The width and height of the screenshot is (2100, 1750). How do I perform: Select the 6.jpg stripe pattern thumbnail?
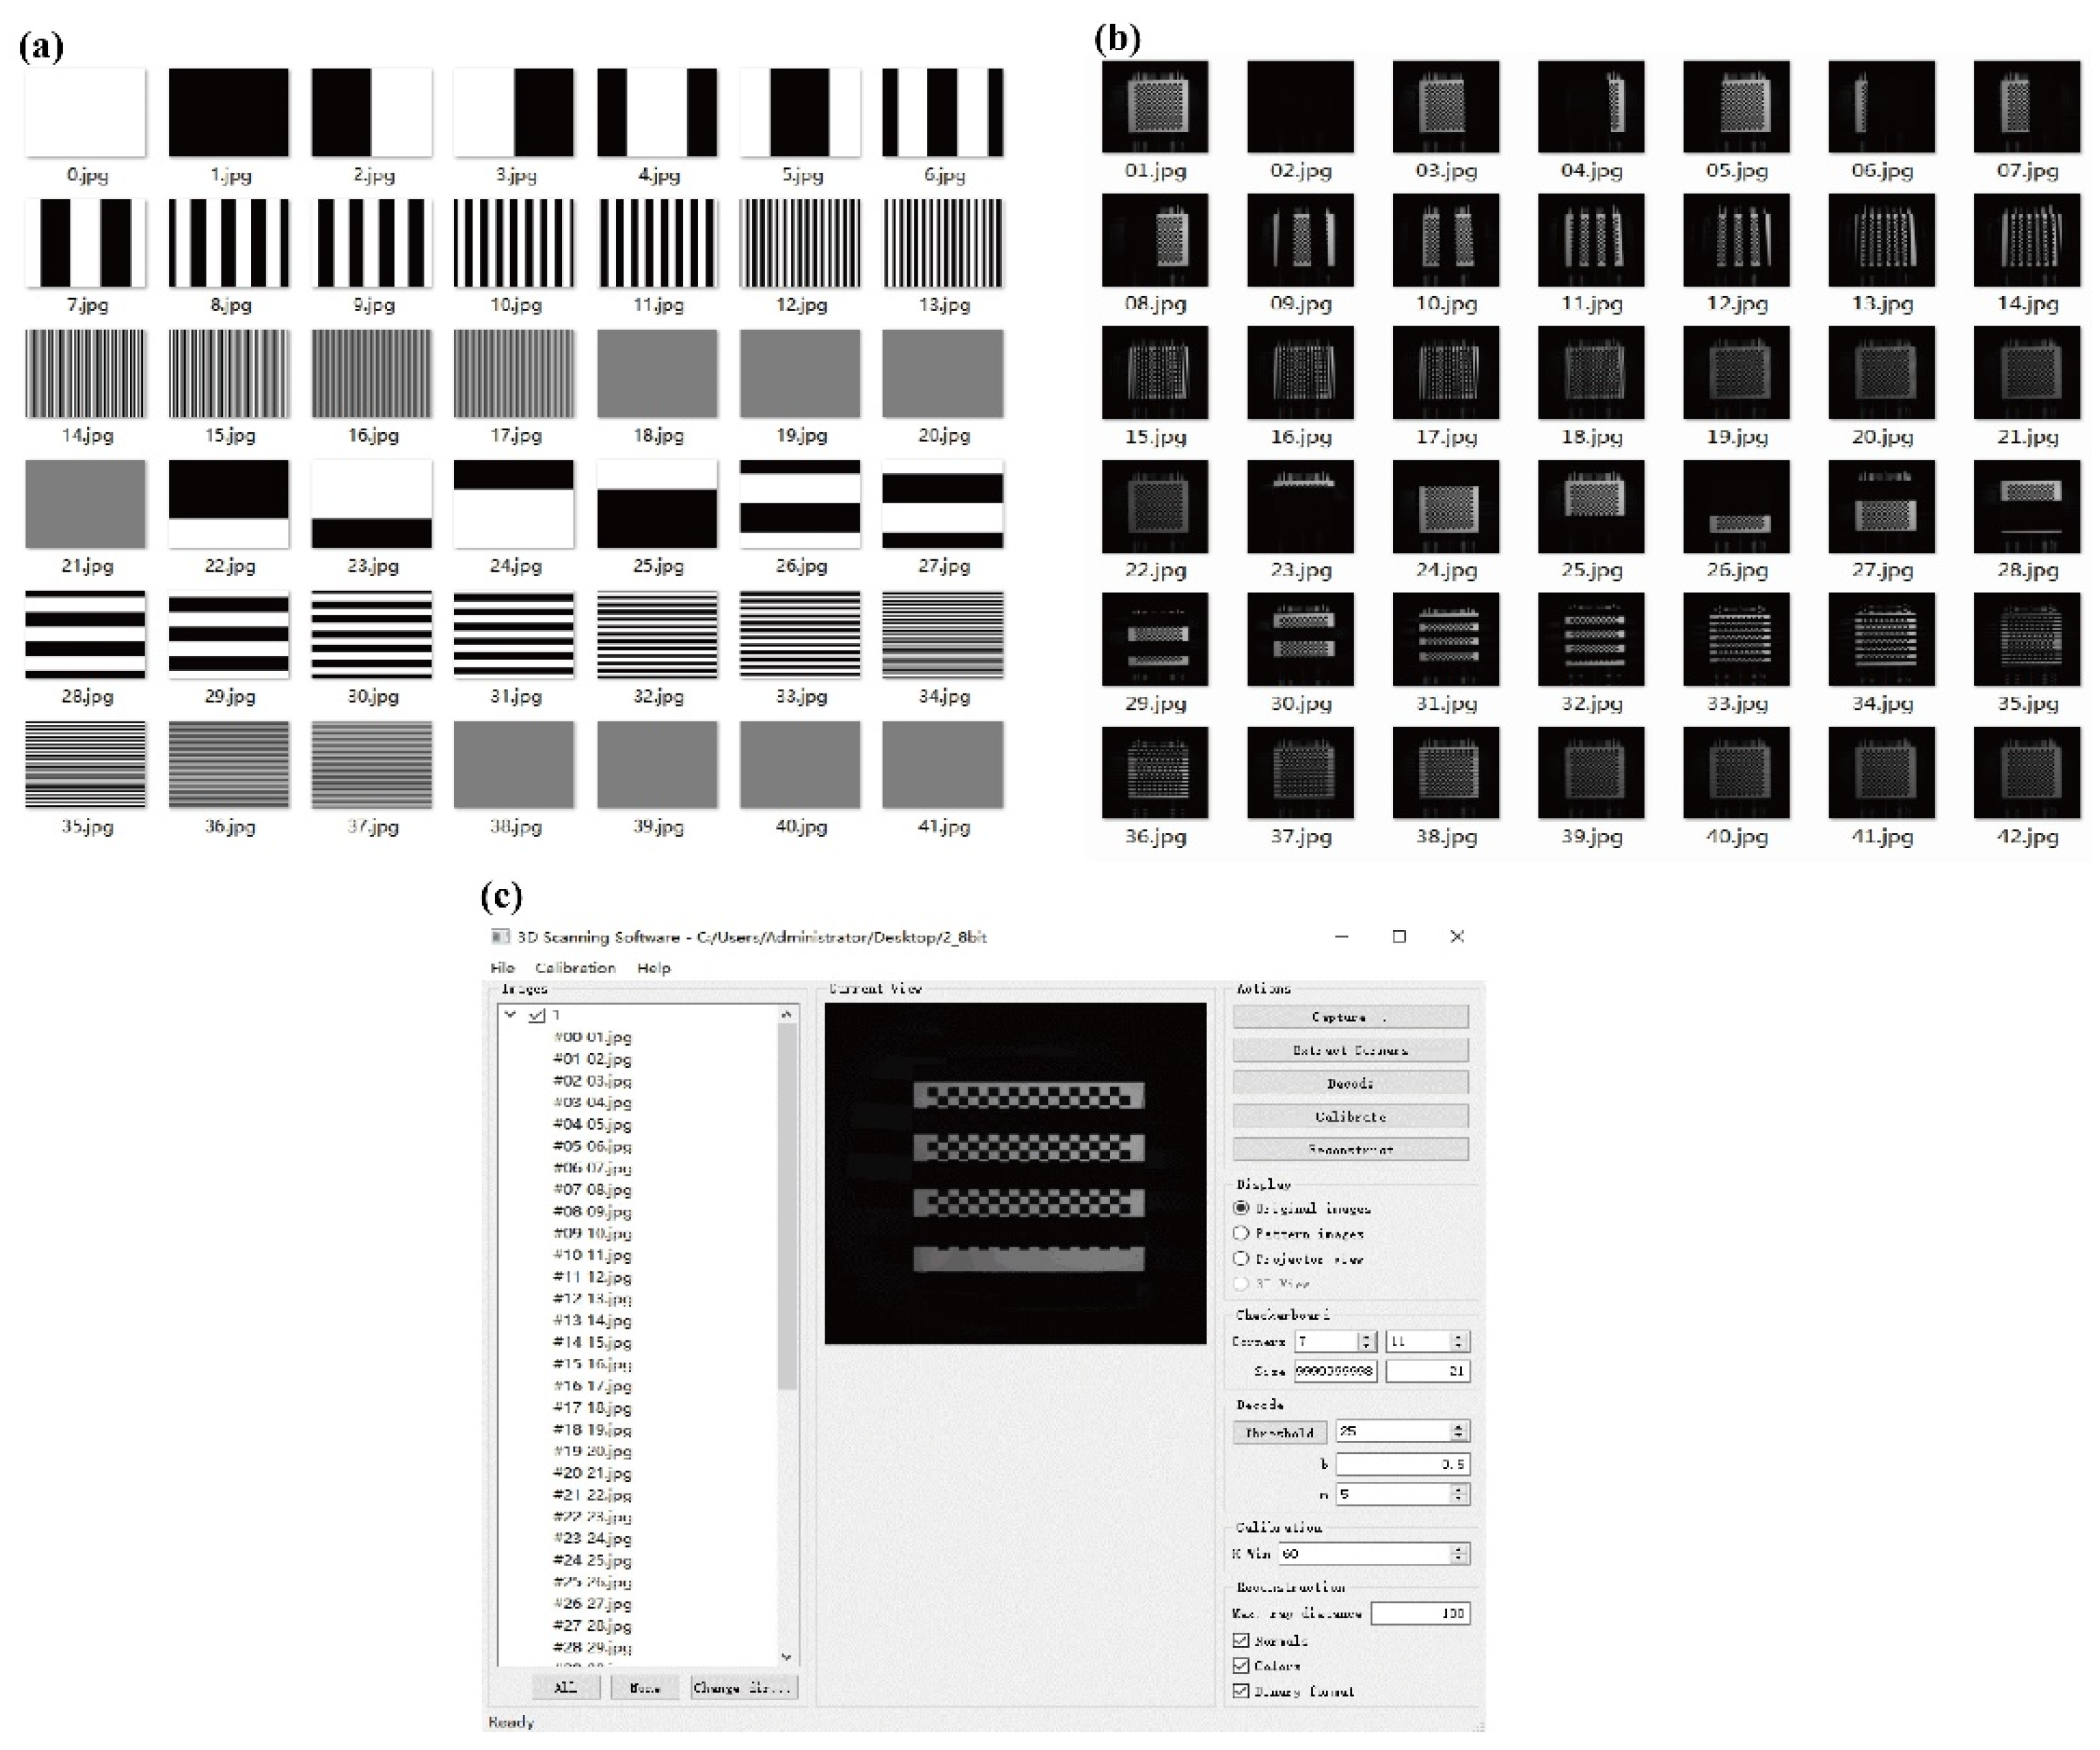pos(942,113)
